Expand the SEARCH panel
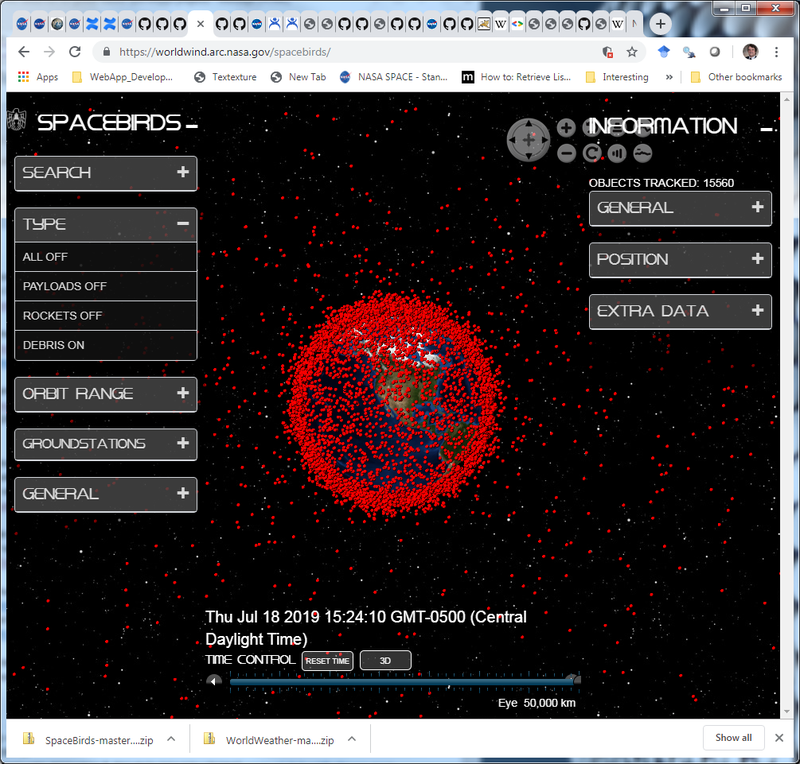The width and height of the screenshot is (800, 764). click(105, 173)
